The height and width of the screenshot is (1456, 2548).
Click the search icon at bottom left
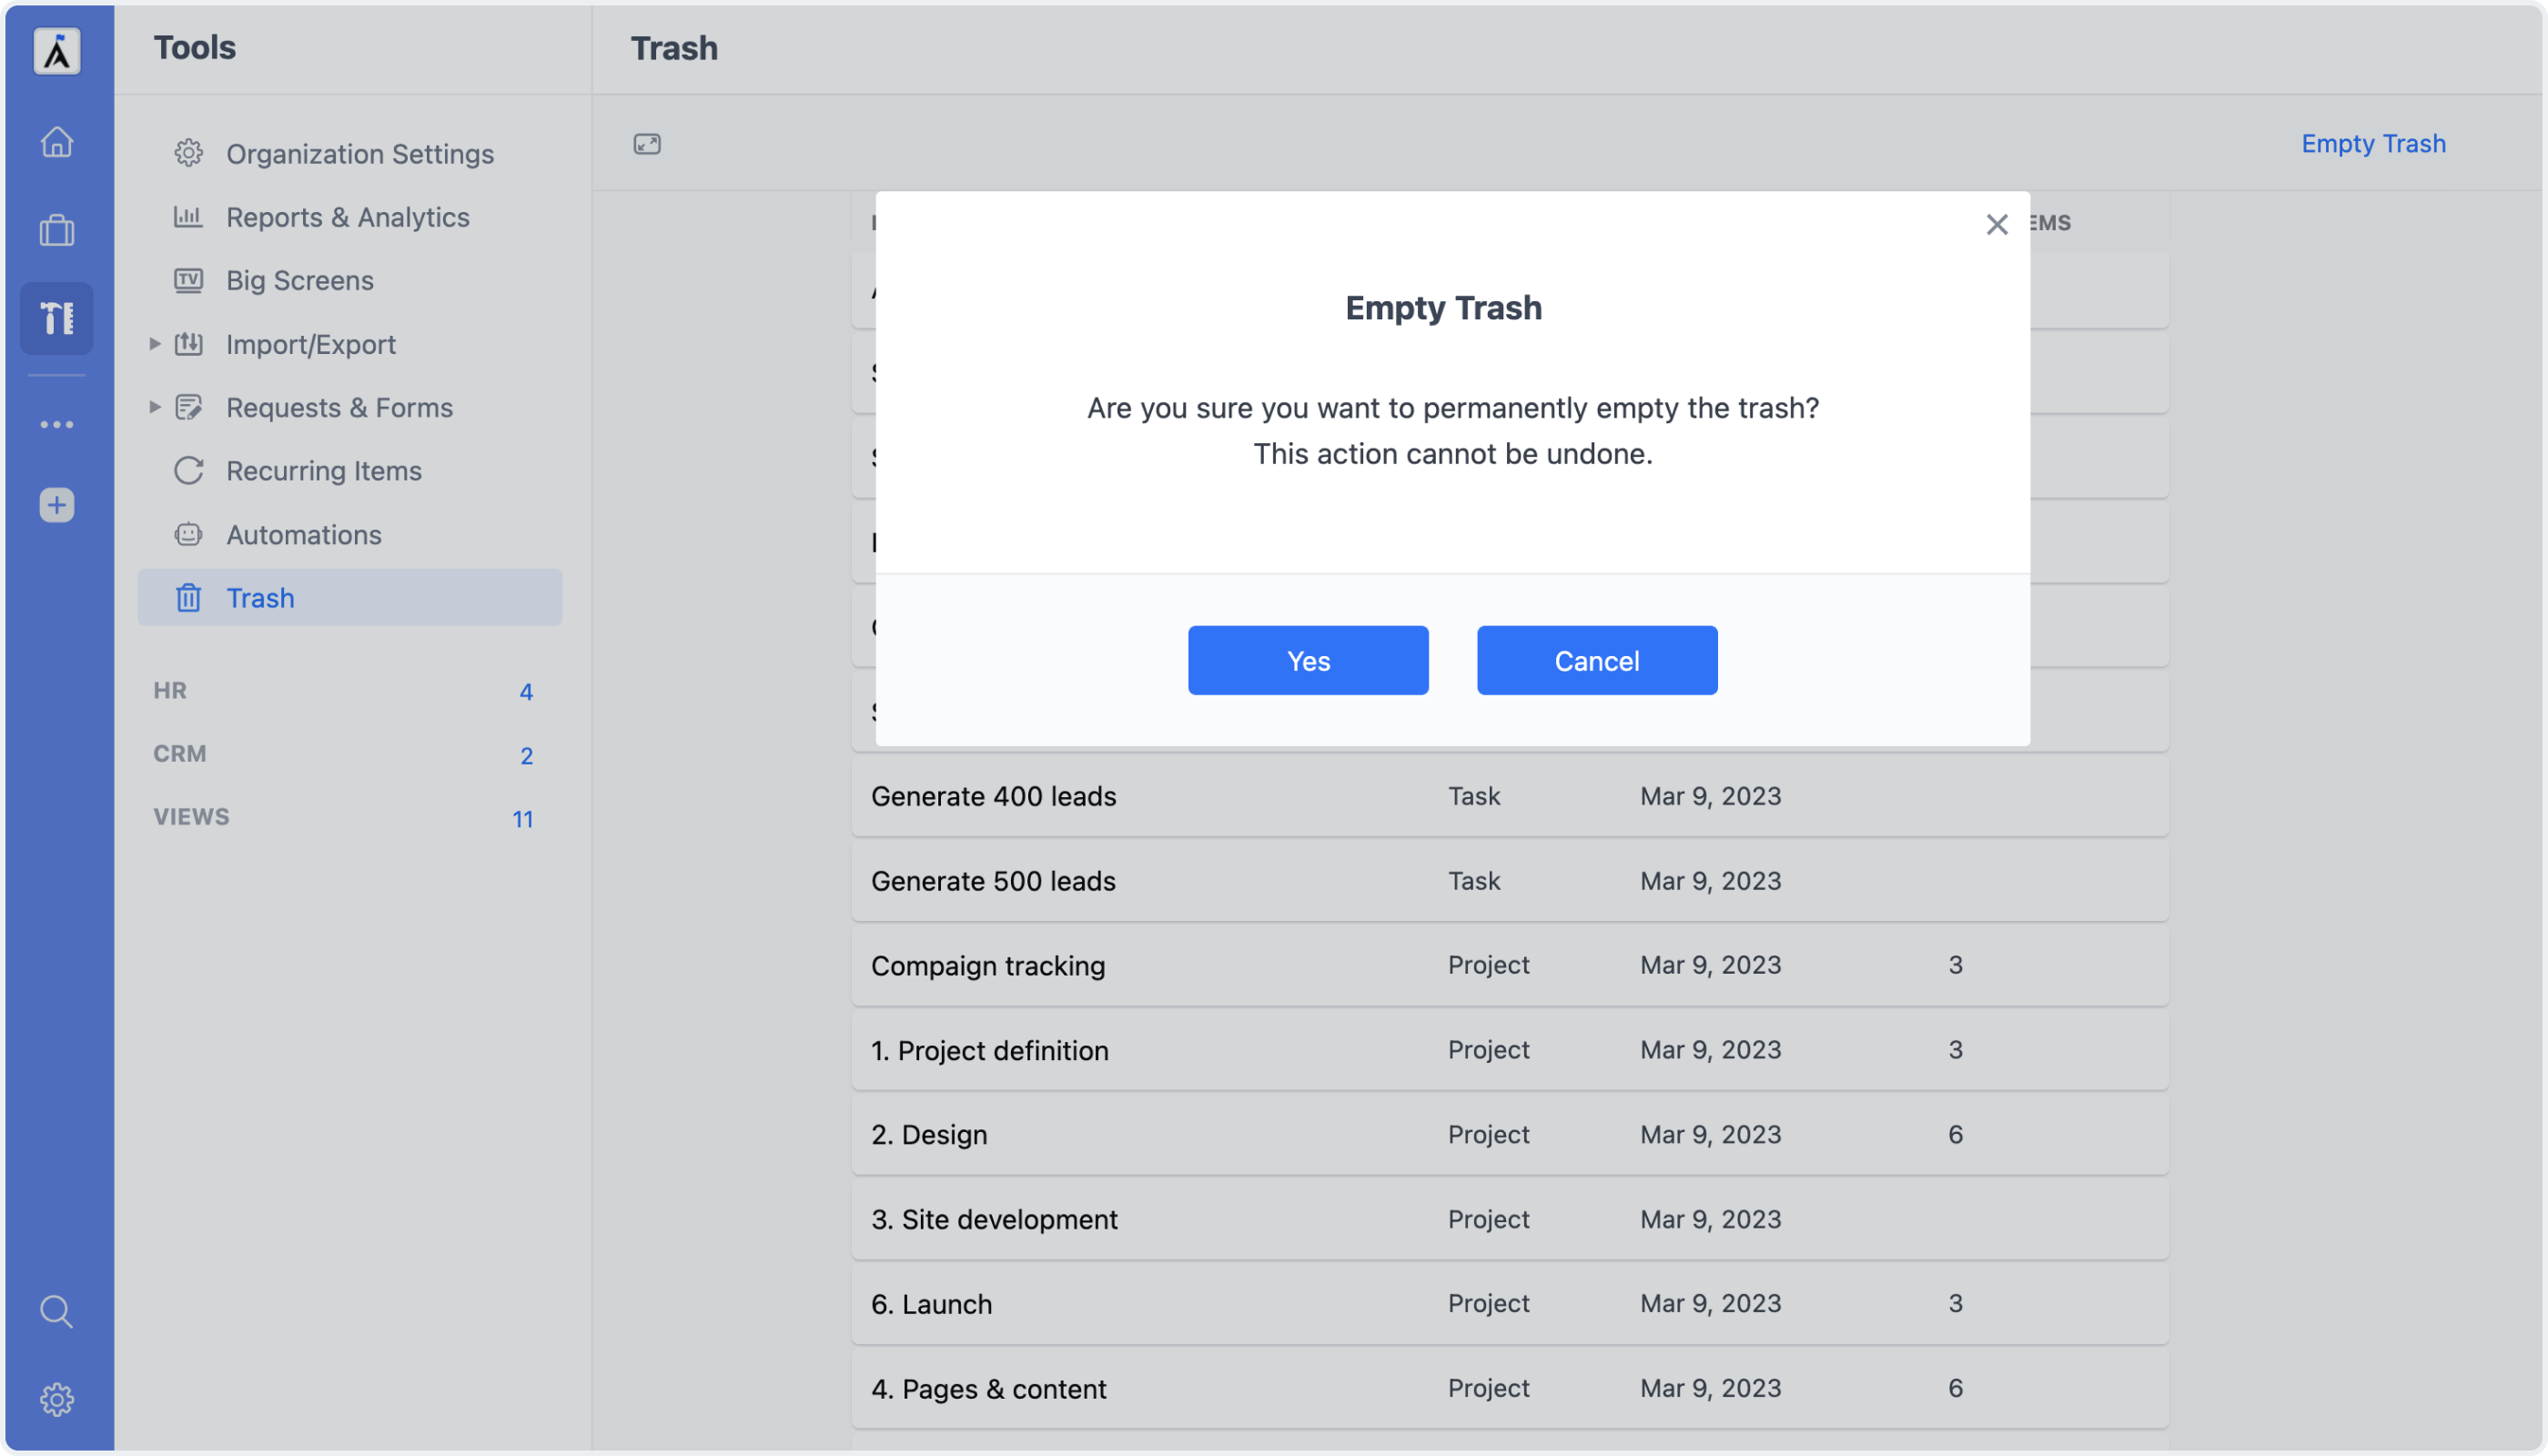(59, 1310)
